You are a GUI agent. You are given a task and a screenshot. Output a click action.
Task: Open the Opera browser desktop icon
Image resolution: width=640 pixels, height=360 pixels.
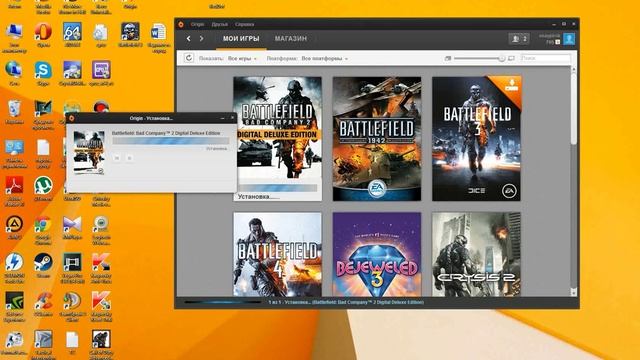click(43, 32)
